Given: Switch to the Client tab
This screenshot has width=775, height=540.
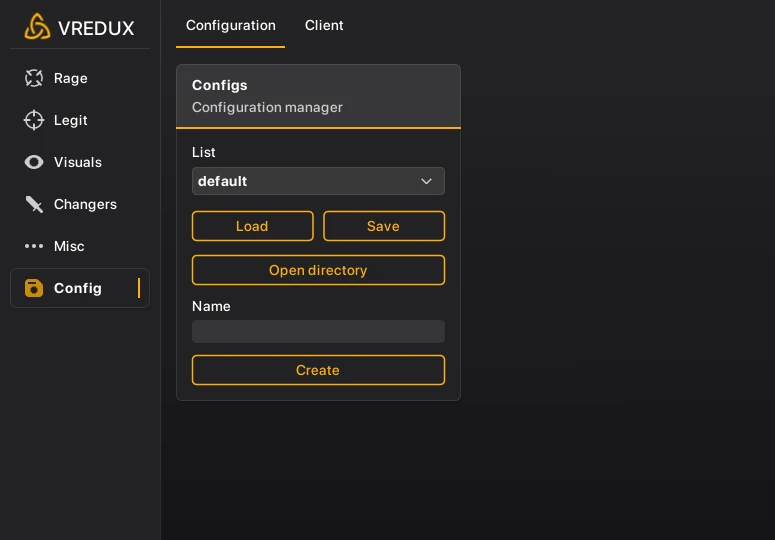Looking at the screenshot, I should 324,25.
